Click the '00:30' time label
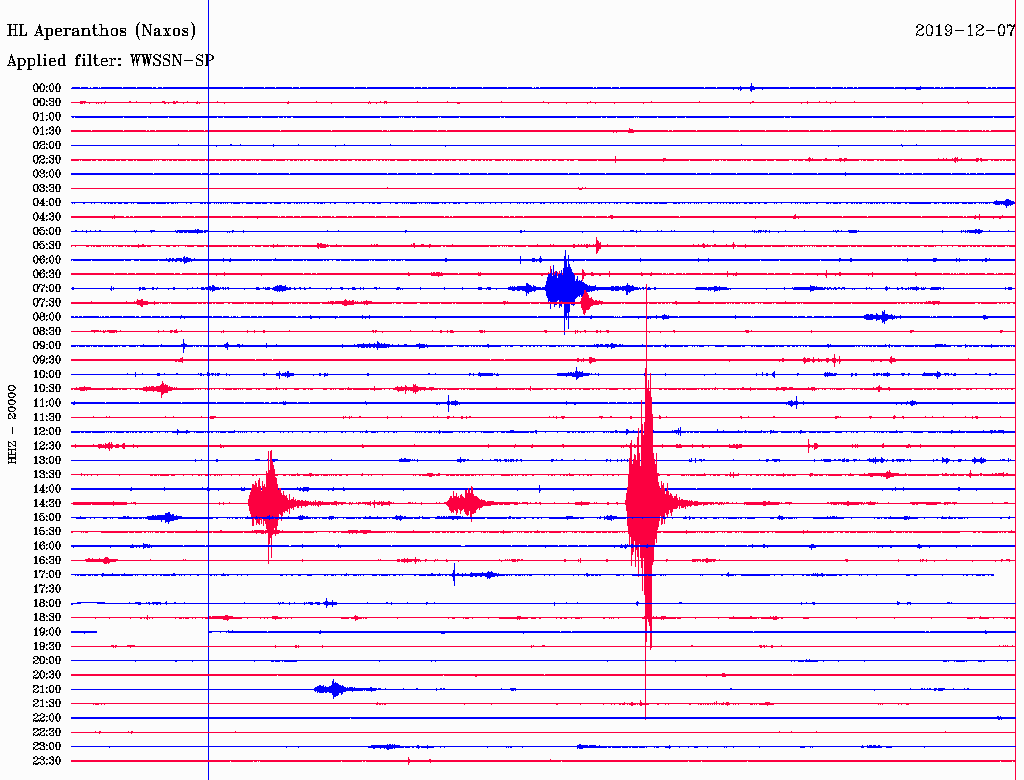The width and height of the screenshot is (1024, 780). pyautogui.click(x=47, y=103)
